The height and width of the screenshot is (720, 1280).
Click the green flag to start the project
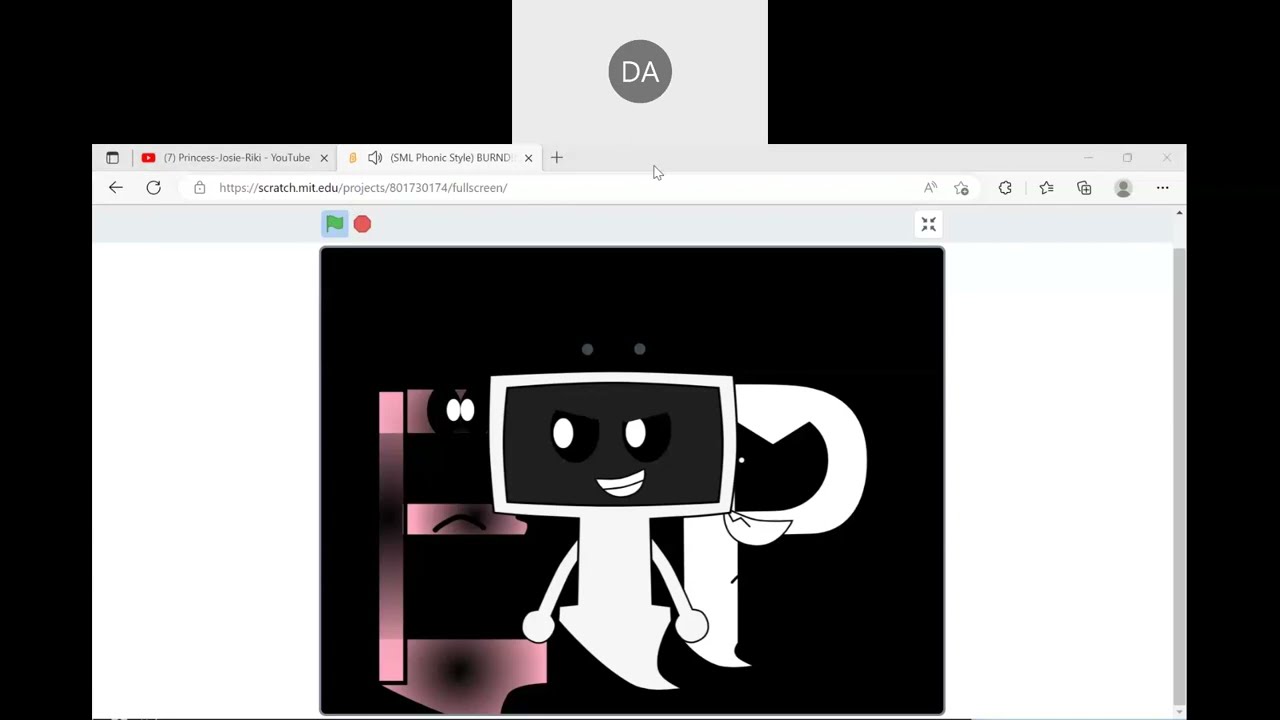(334, 224)
